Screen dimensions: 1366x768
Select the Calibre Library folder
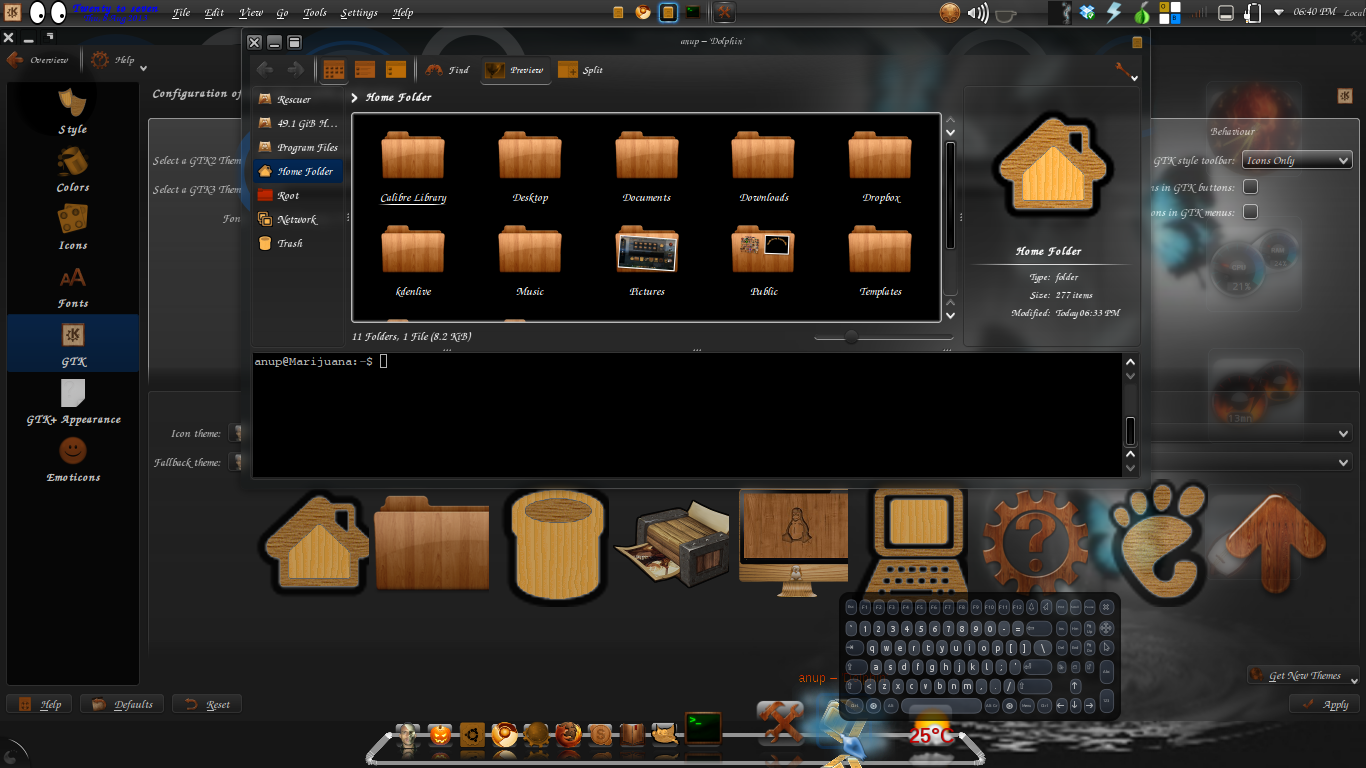[413, 166]
